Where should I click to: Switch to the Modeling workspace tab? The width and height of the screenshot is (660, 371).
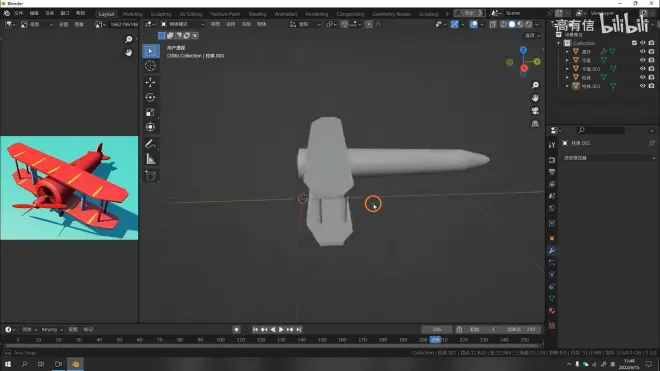click(x=133, y=14)
